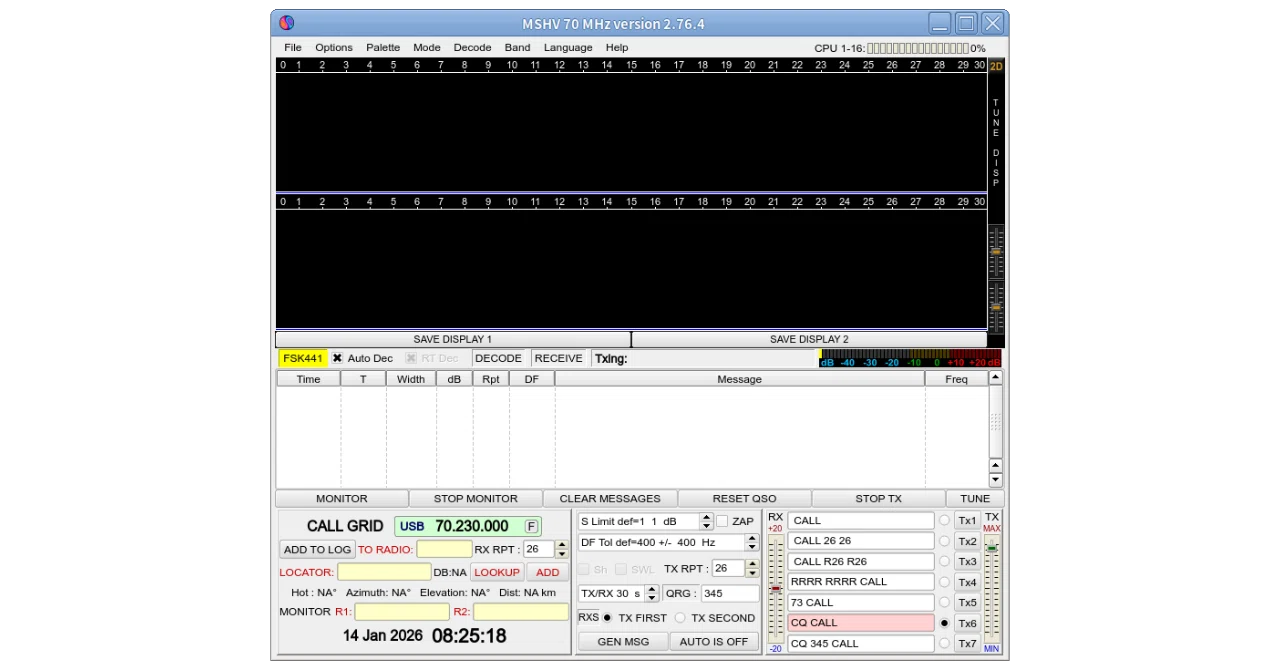The height and width of the screenshot is (670, 1280).
Task: Open the Language menu
Action: pyautogui.click(x=568, y=47)
